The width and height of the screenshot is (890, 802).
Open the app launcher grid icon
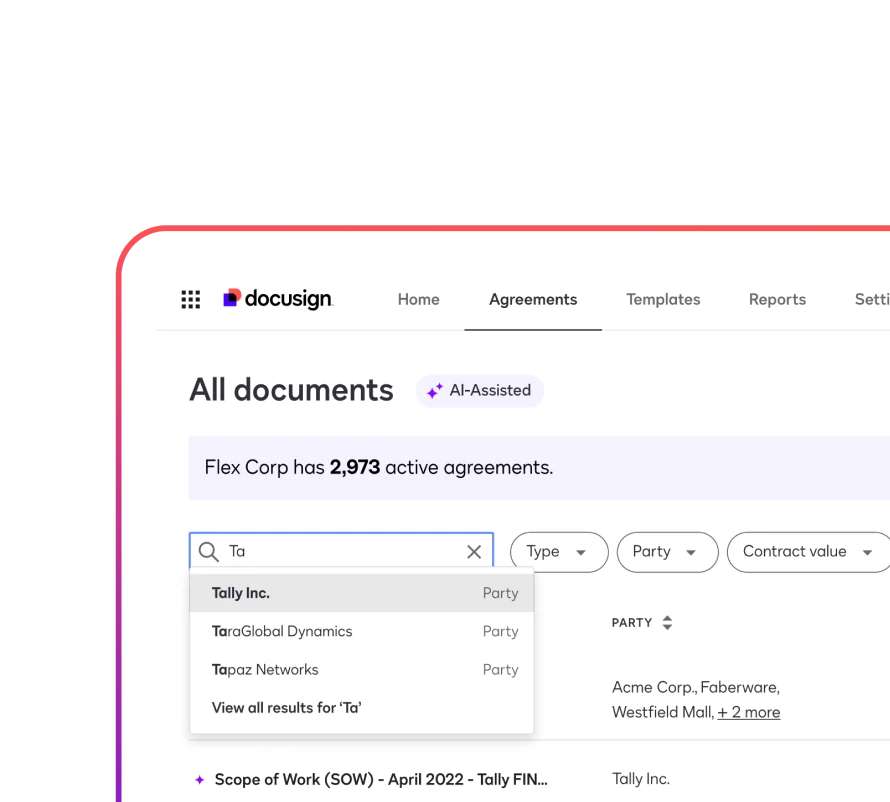(191, 299)
